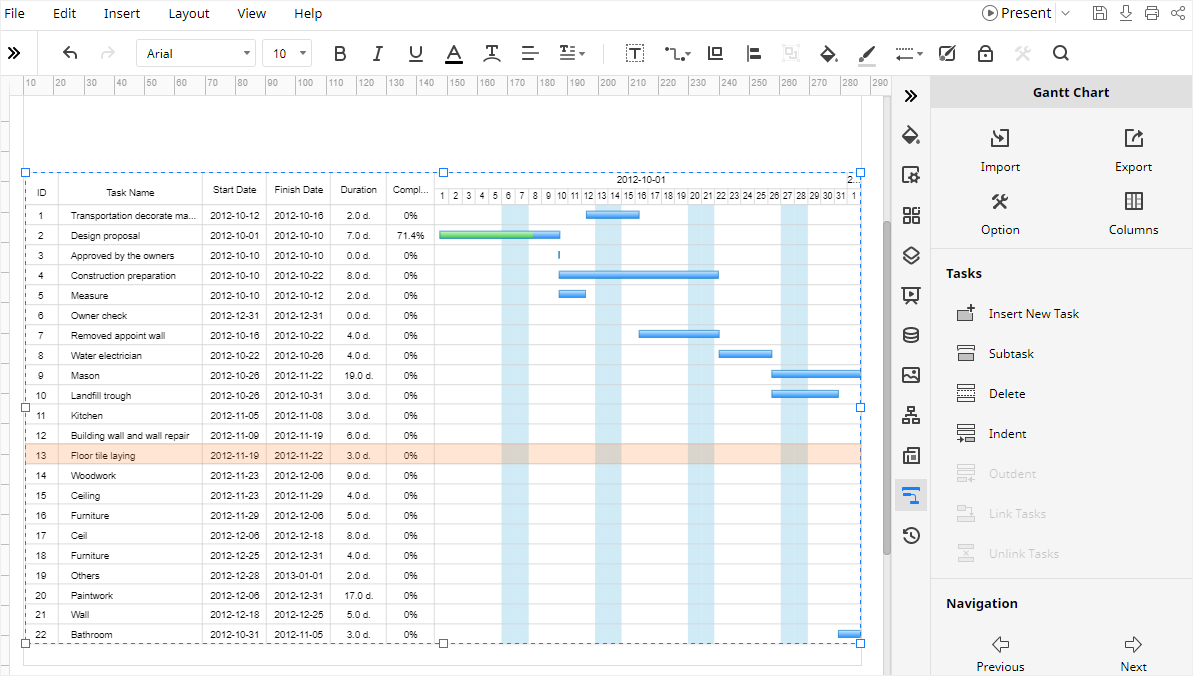The height and width of the screenshot is (676, 1193).
Task: Toggle Underline formatting
Action: coord(415,53)
